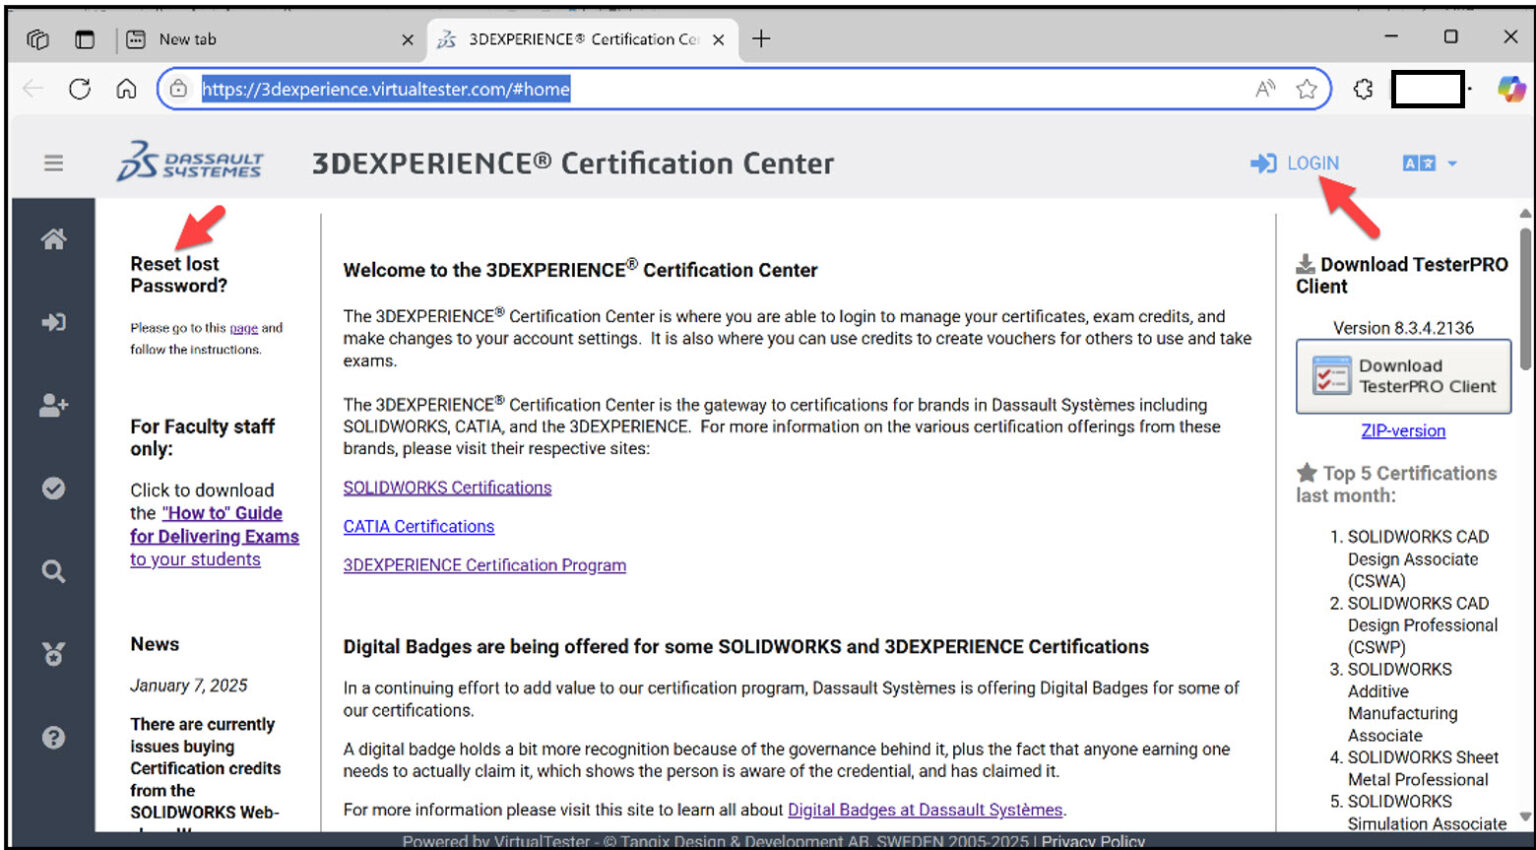This screenshot has width=1536, height=850.
Task: Click the browser address bar URL field
Action: (x=386, y=89)
